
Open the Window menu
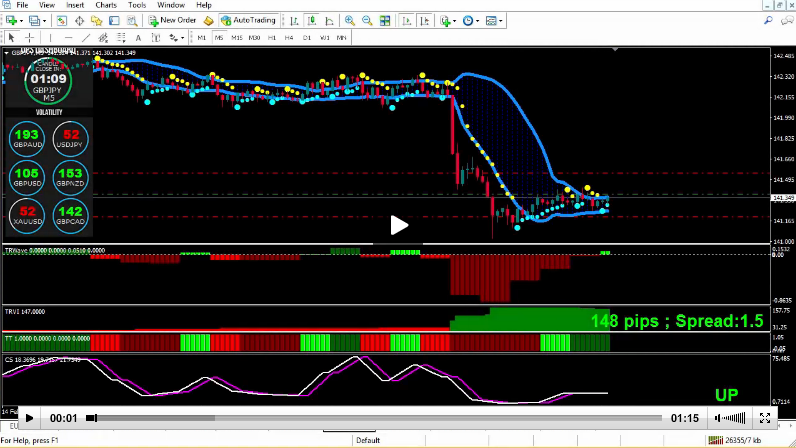click(x=171, y=5)
